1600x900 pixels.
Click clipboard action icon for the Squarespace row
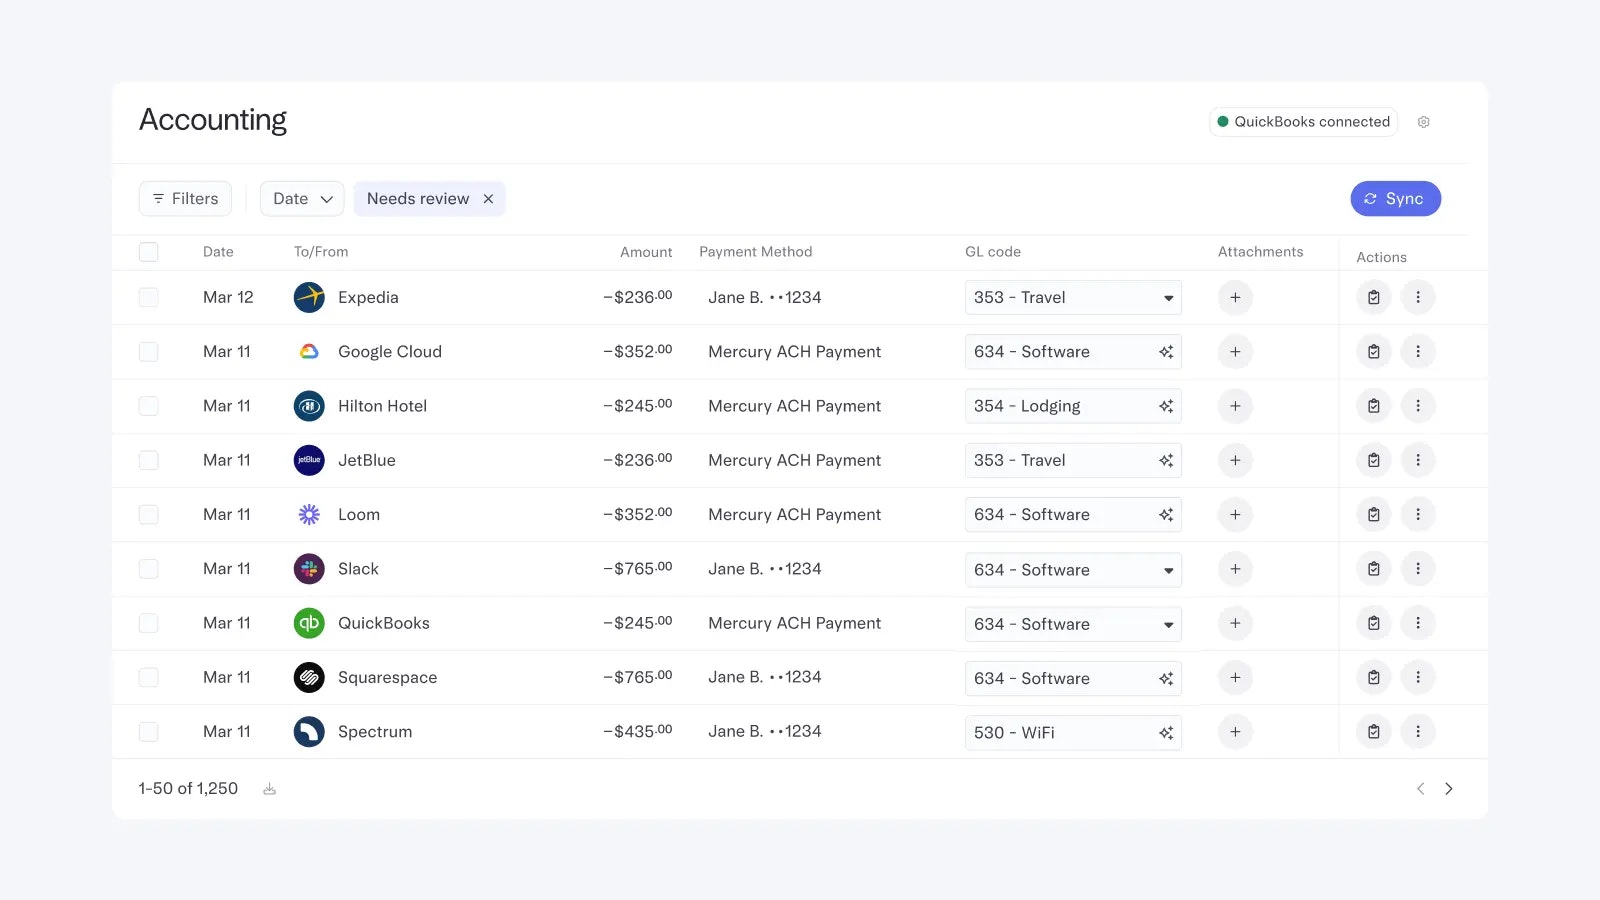[1373, 678]
